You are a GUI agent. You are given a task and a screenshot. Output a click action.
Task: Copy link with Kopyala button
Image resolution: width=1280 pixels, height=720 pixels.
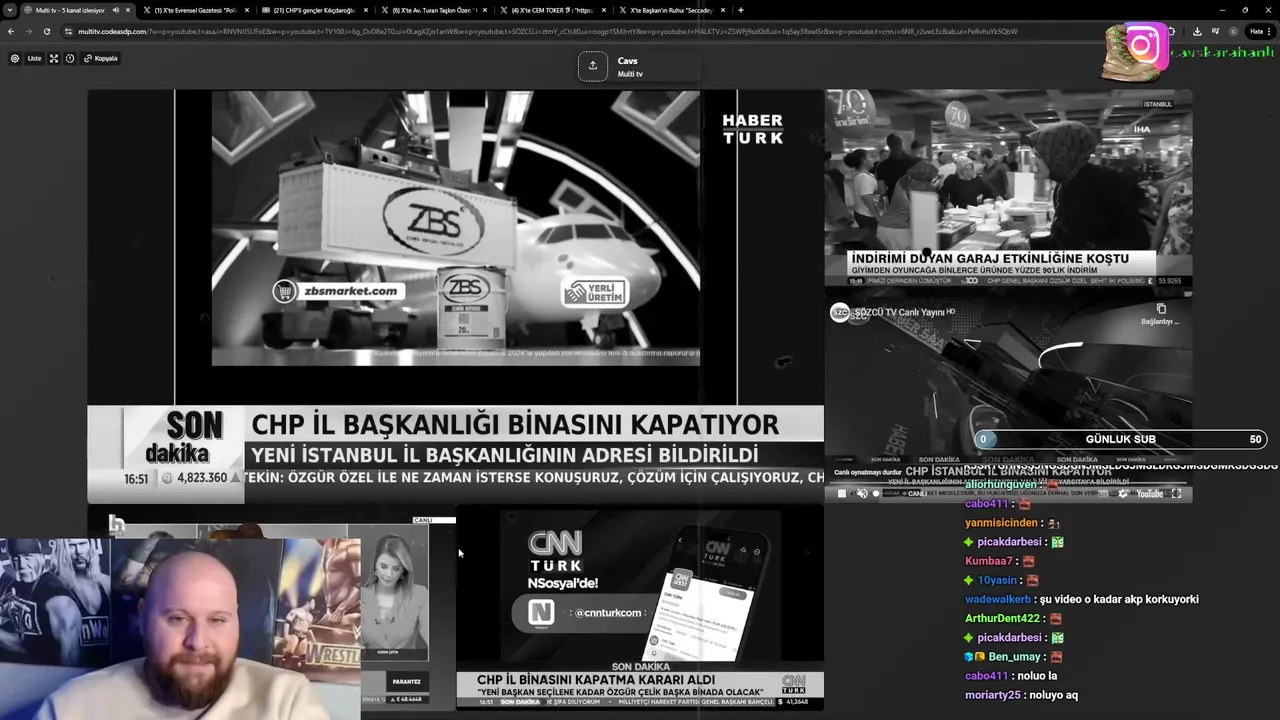[101, 58]
